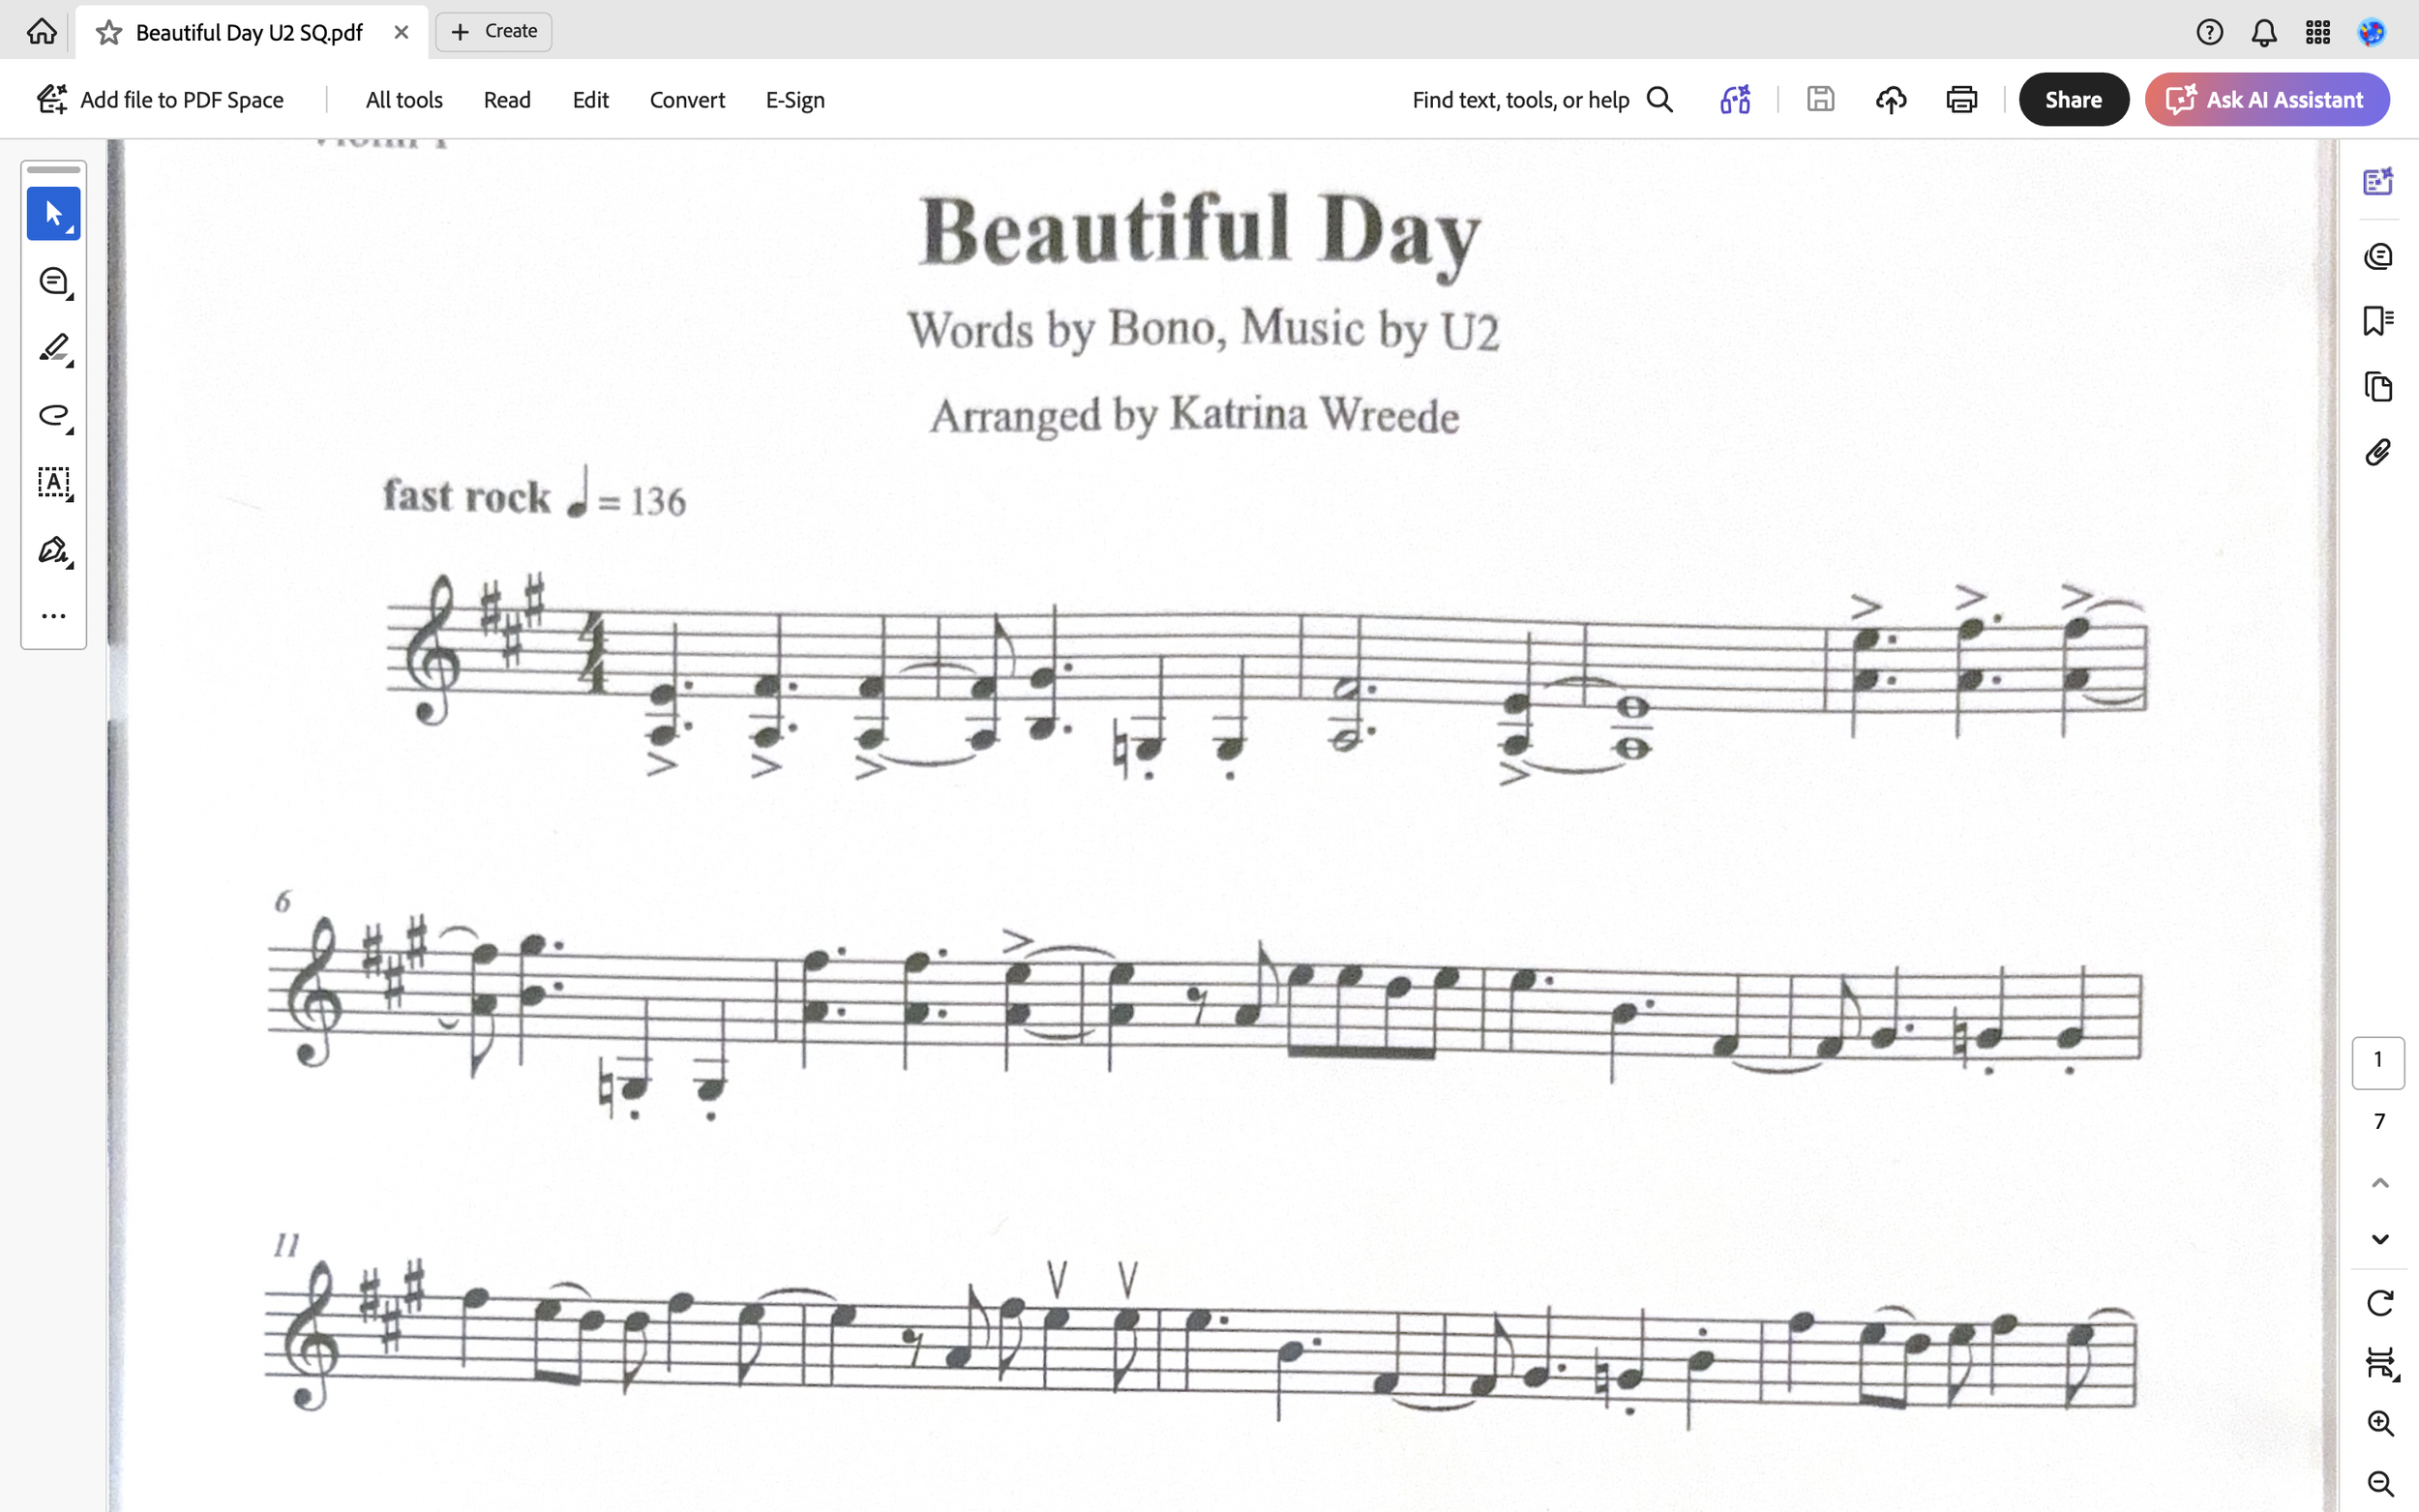Go to next page with down chevron

2380,1239
